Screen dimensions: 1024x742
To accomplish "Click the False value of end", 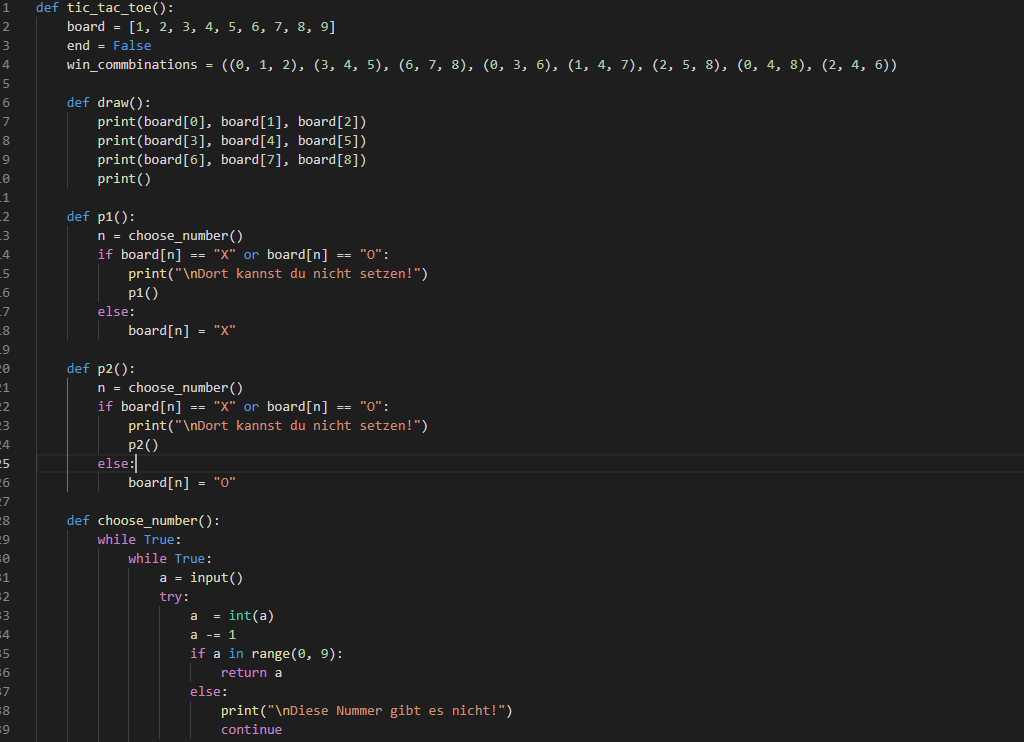I will (132, 45).
